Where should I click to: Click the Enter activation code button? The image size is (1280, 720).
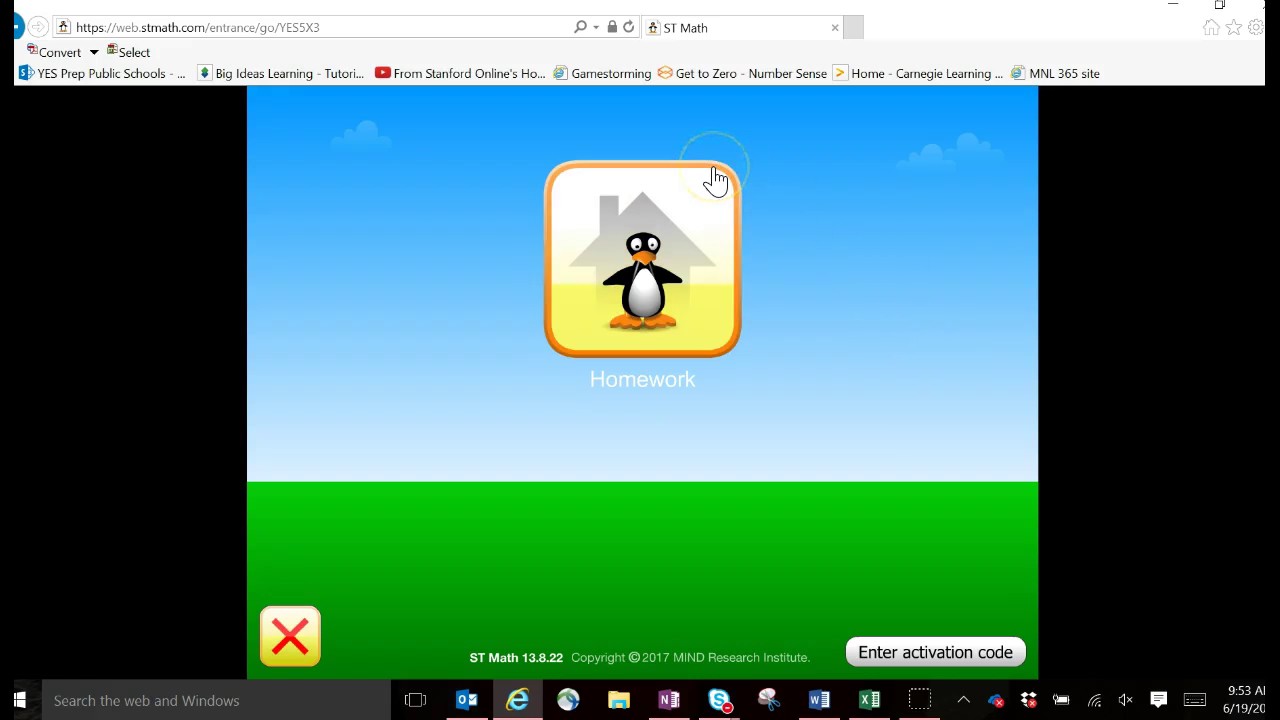935,652
